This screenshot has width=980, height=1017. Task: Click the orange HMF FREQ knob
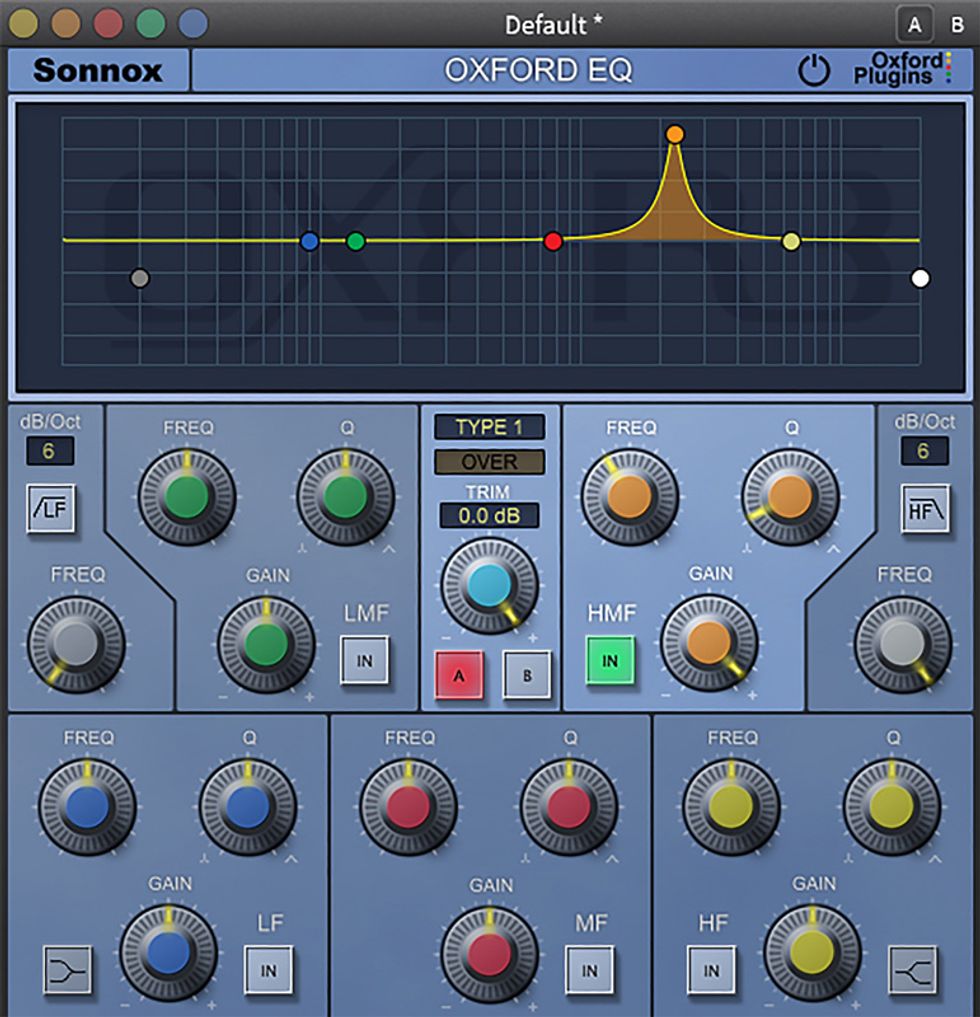(x=630, y=497)
